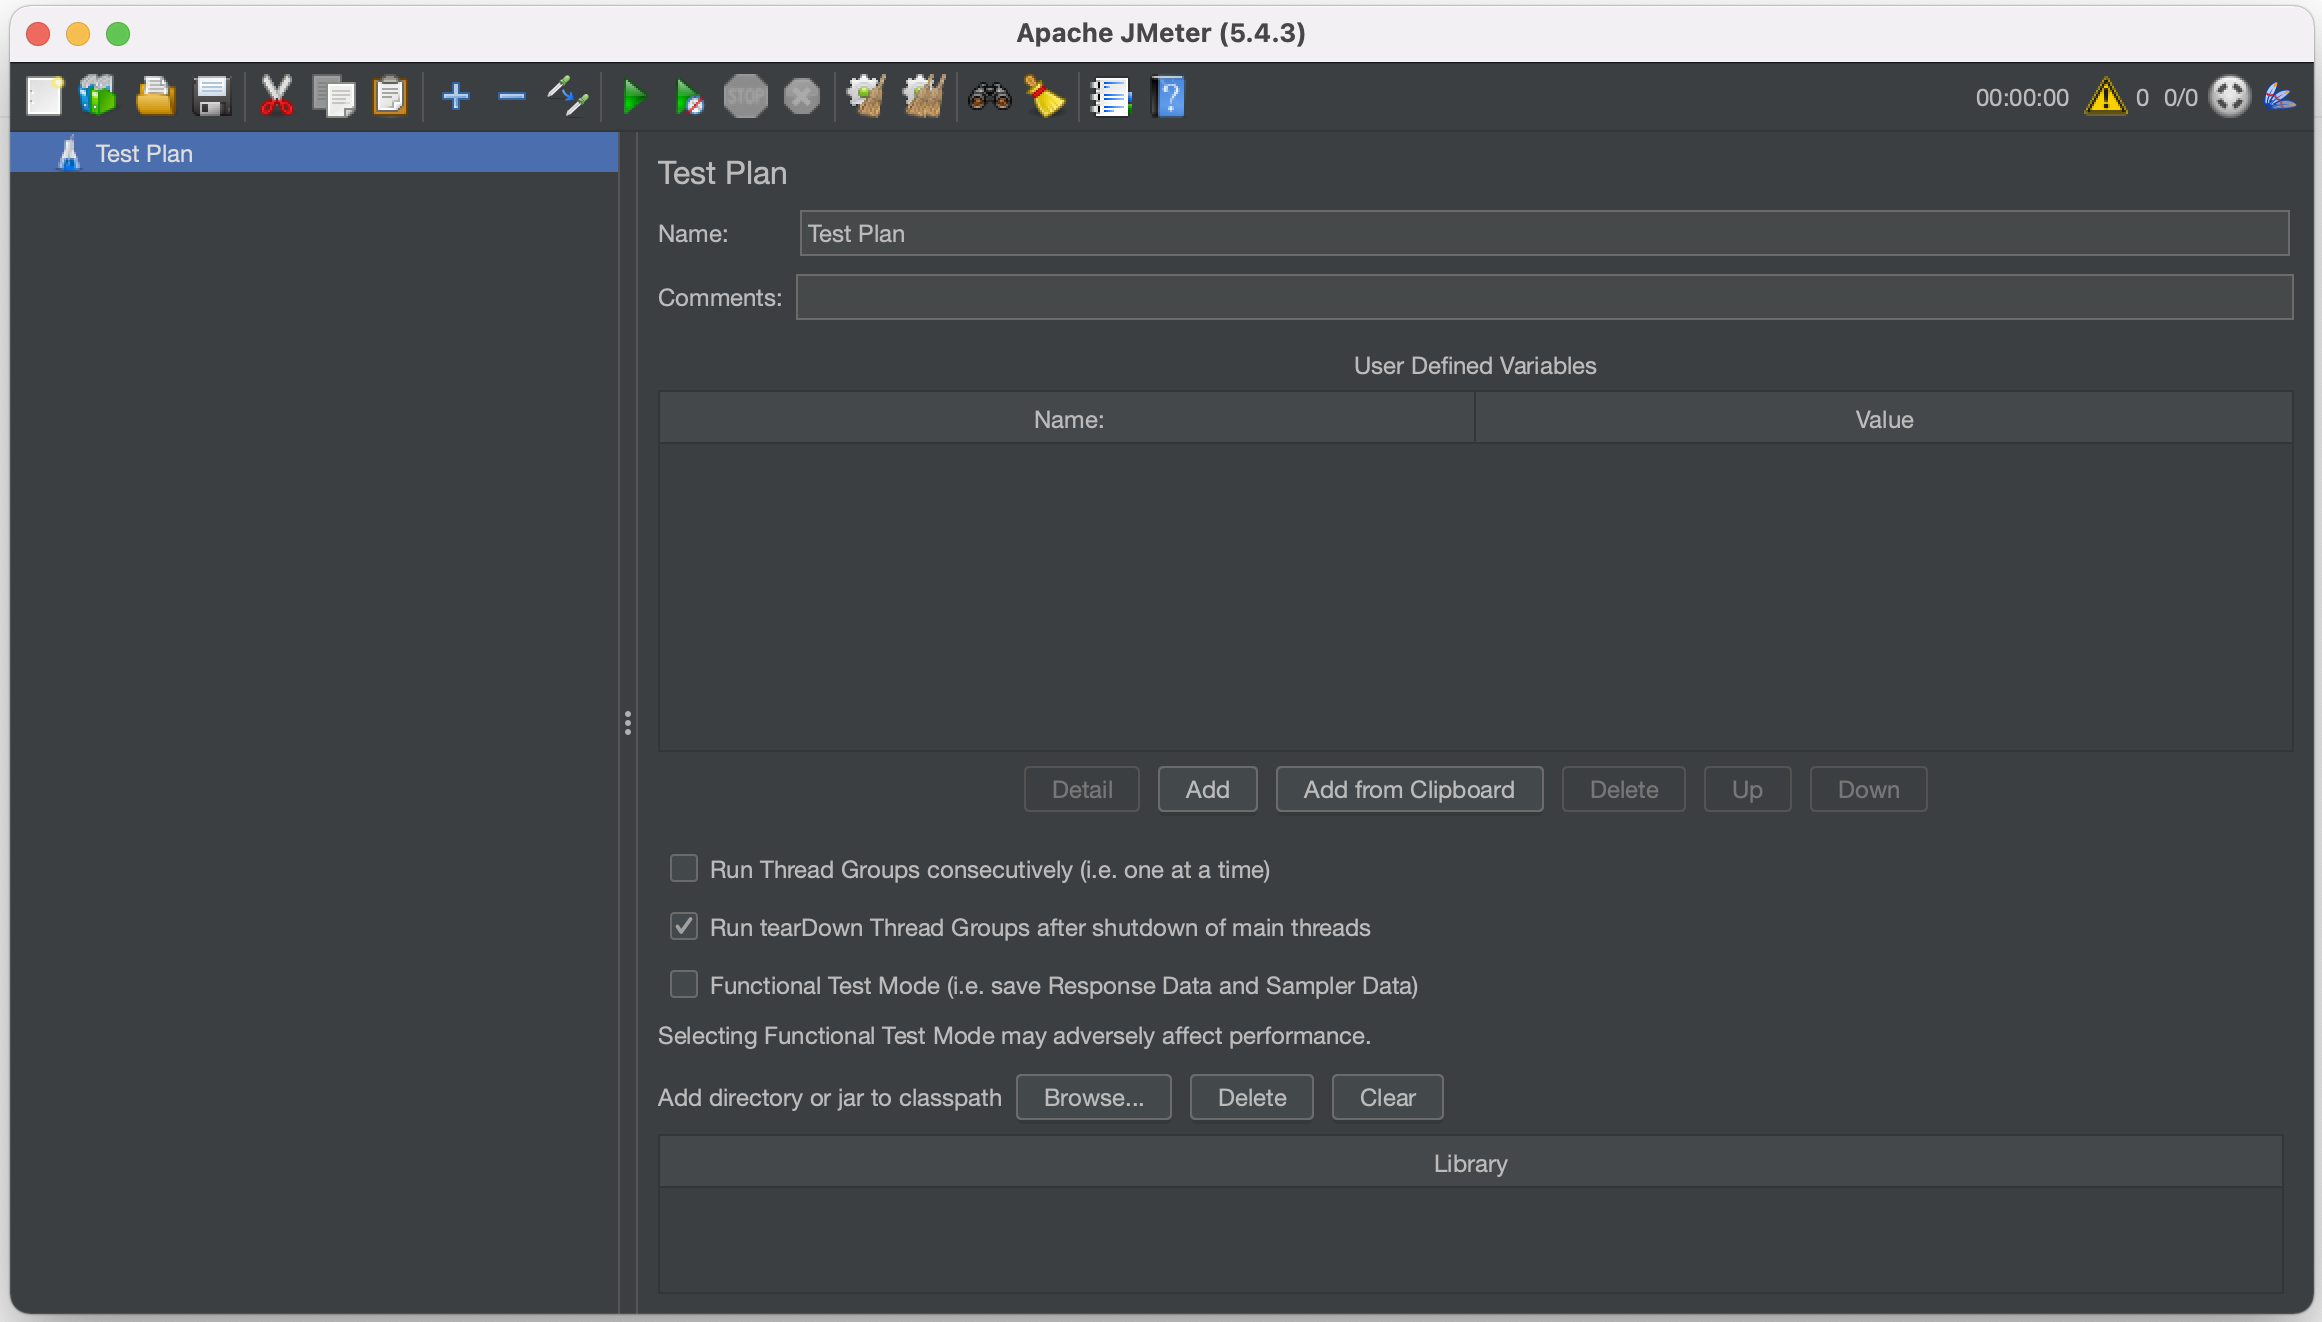Enable Run Thread Groups consecutively checkbox

point(684,868)
